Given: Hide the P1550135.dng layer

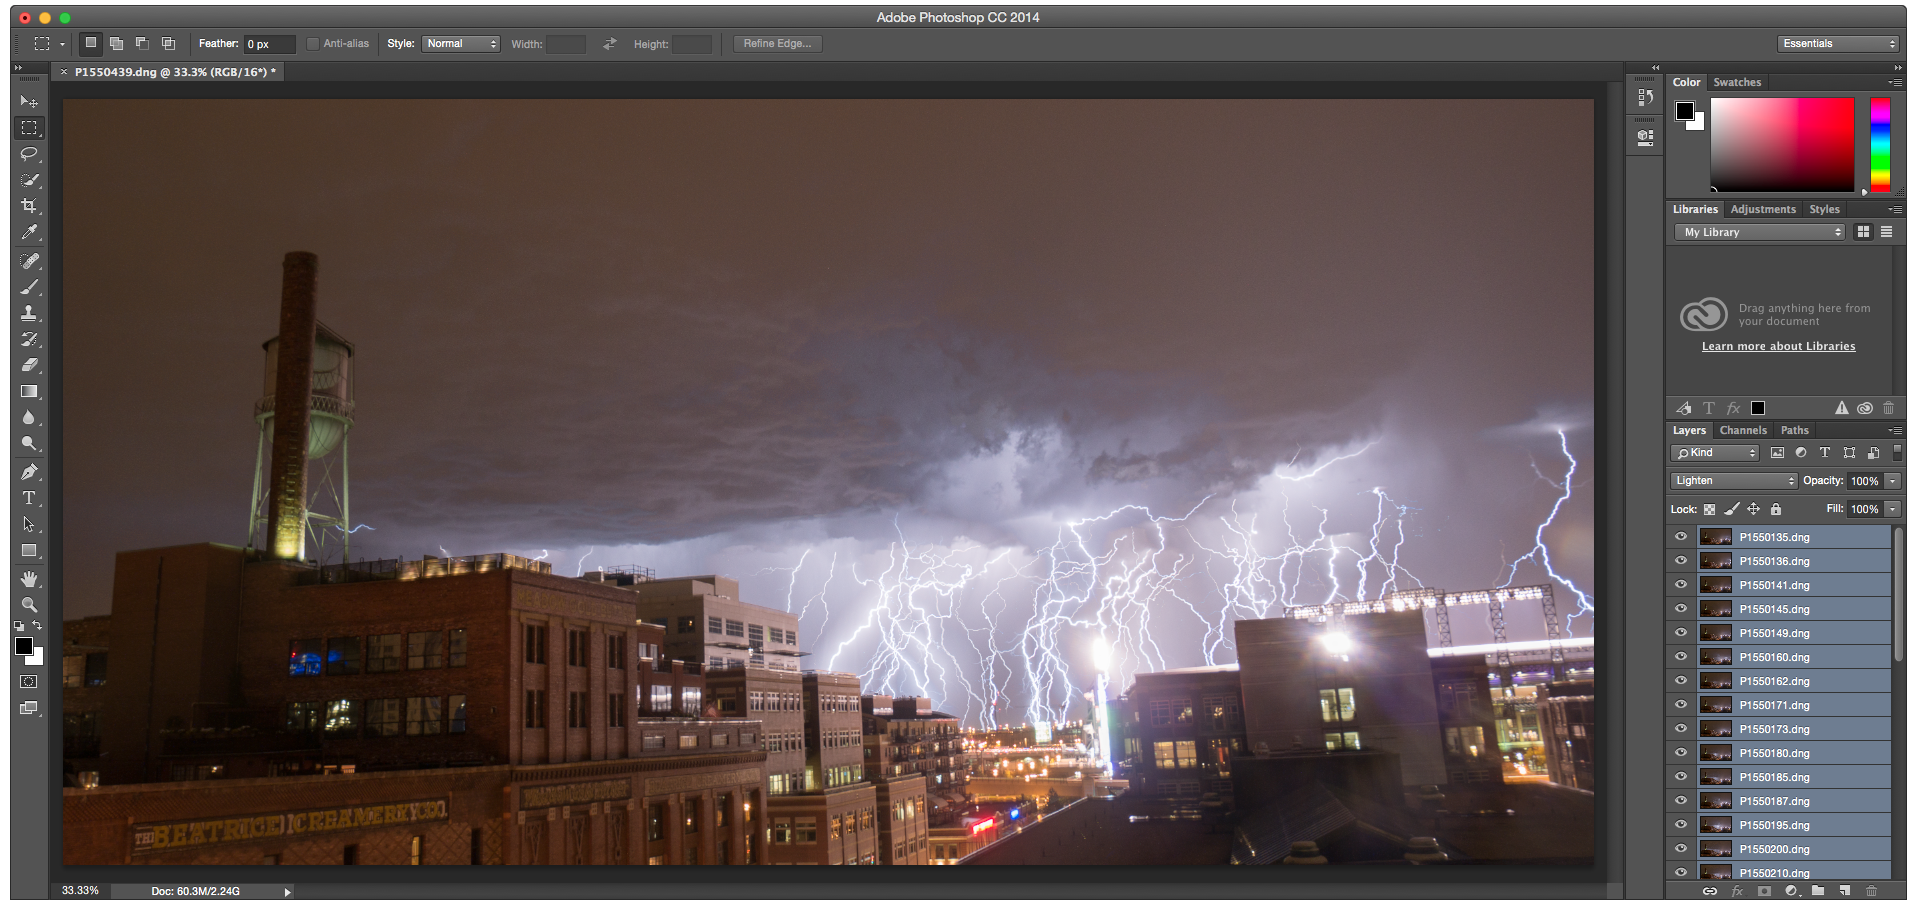Looking at the screenshot, I should click(1681, 537).
